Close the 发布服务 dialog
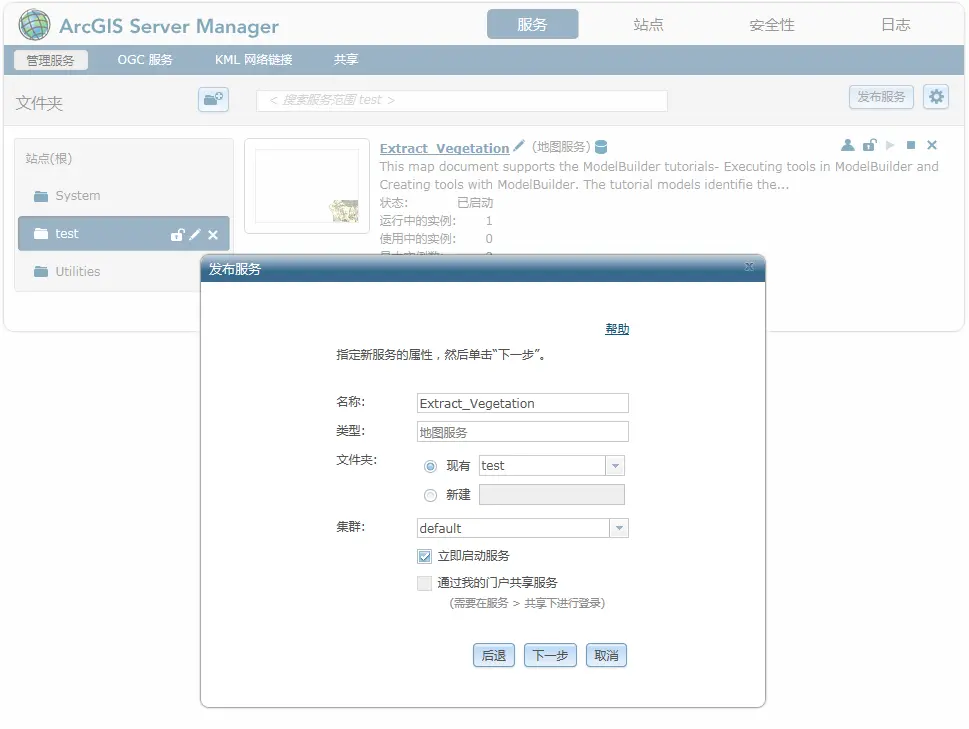 point(749,266)
